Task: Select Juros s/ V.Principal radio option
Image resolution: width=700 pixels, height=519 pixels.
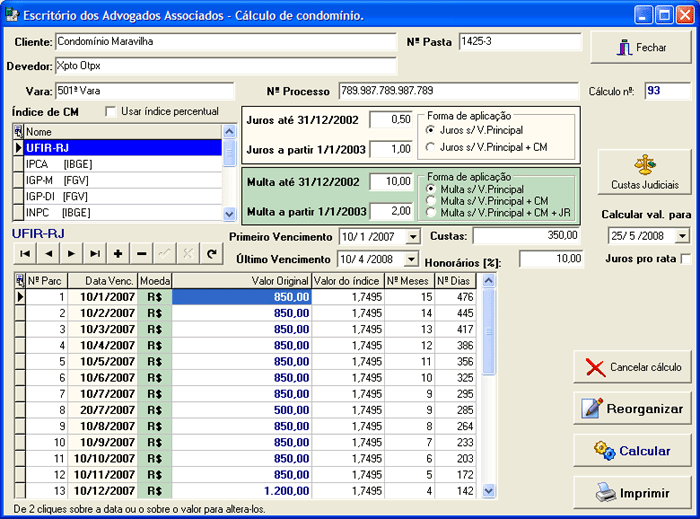Action: click(x=430, y=130)
